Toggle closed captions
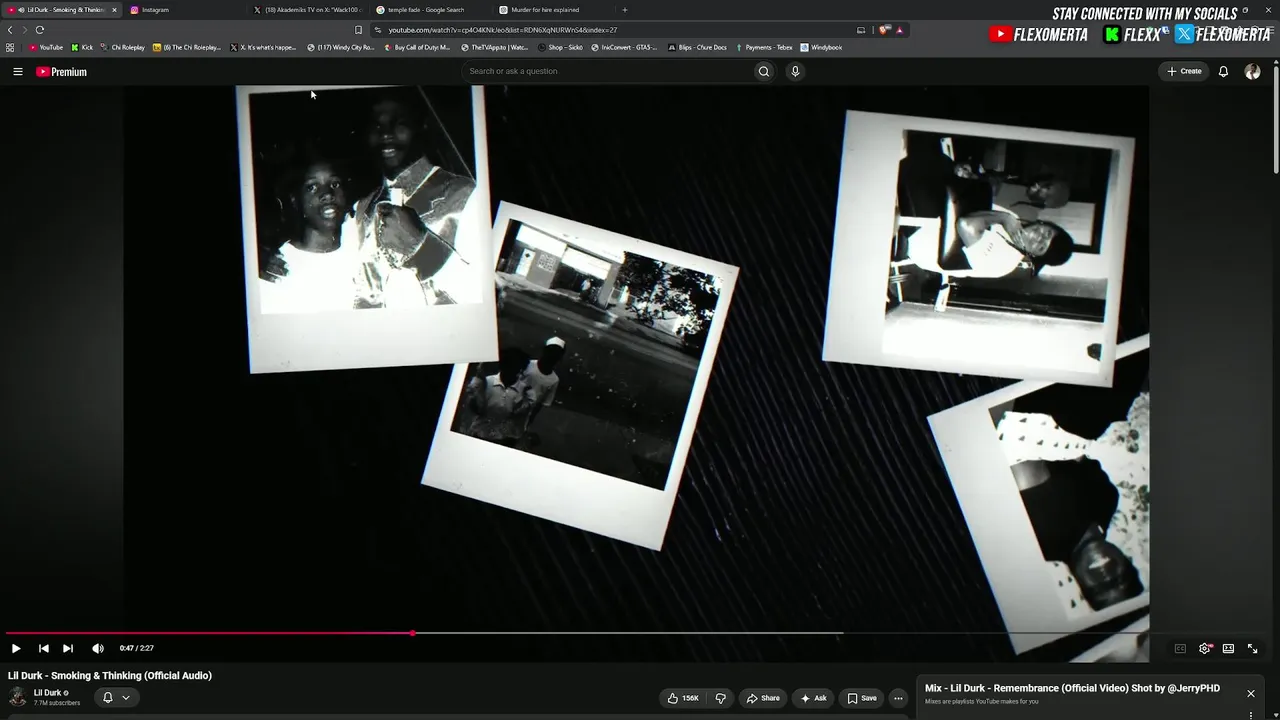 click(x=1180, y=648)
